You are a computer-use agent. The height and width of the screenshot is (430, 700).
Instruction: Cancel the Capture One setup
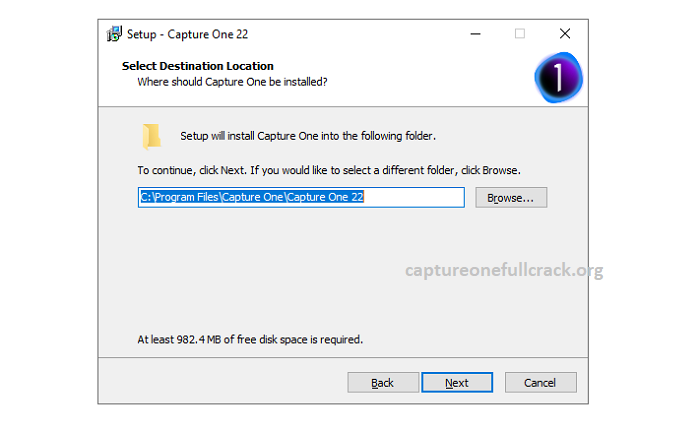click(540, 383)
